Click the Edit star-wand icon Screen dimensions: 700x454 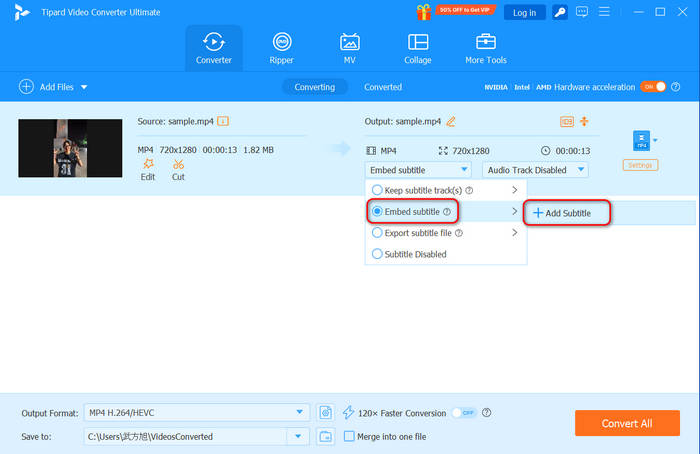pyautogui.click(x=148, y=164)
